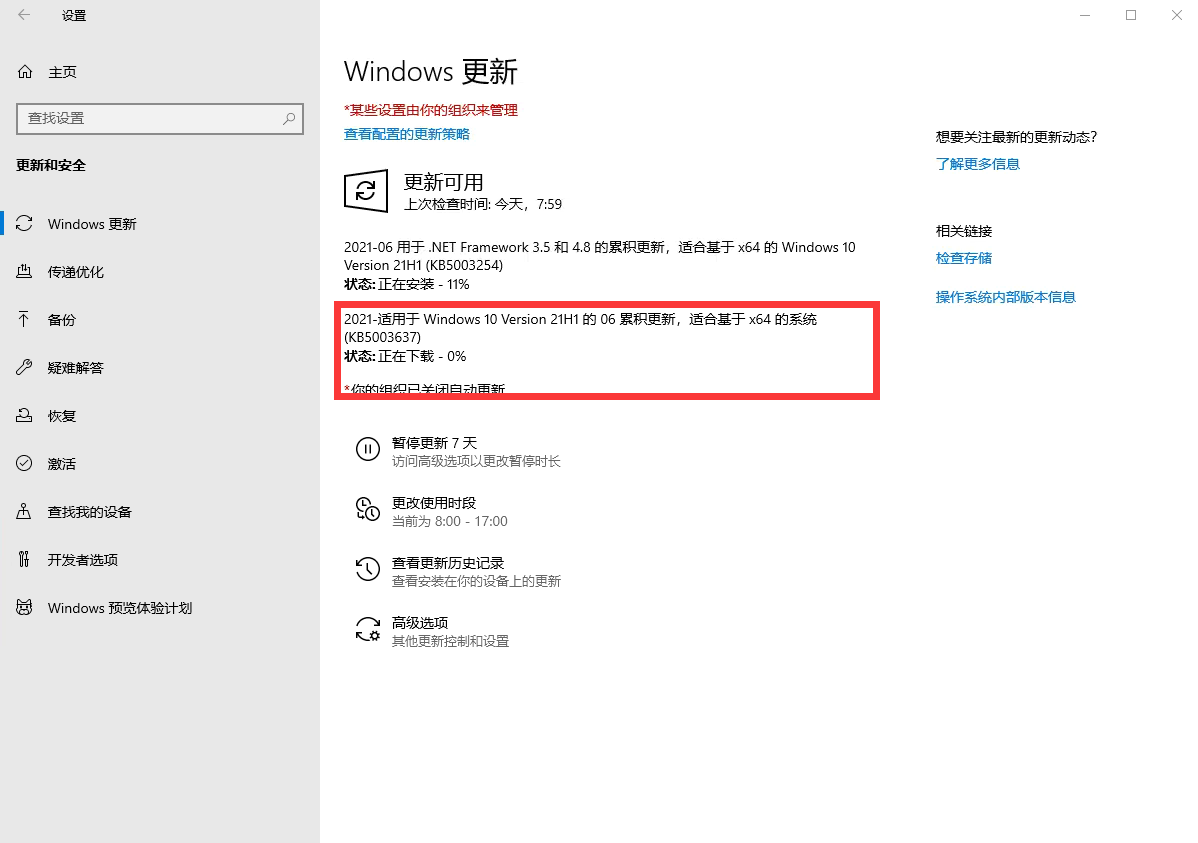The width and height of the screenshot is (1198, 843).
Task: Click the large update refresh icon
Action: tap(366, 191)
